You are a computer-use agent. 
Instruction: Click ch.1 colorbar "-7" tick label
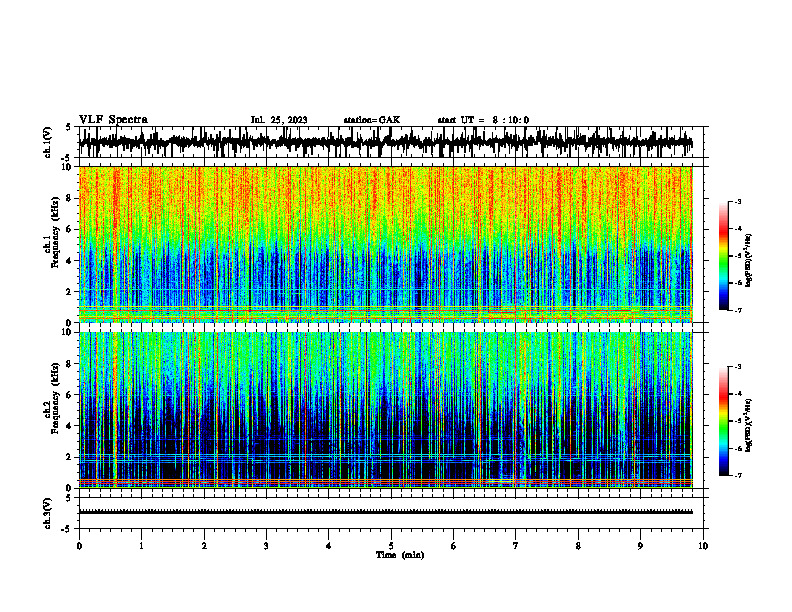tap(738, 310)
